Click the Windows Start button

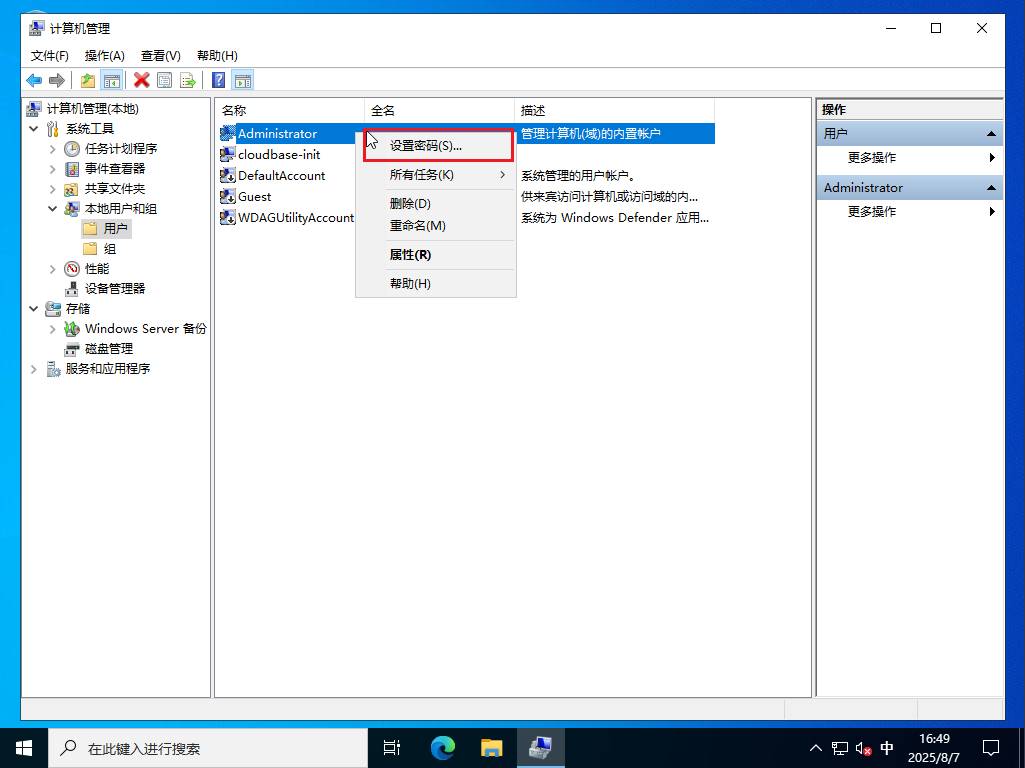coord(24,748)
